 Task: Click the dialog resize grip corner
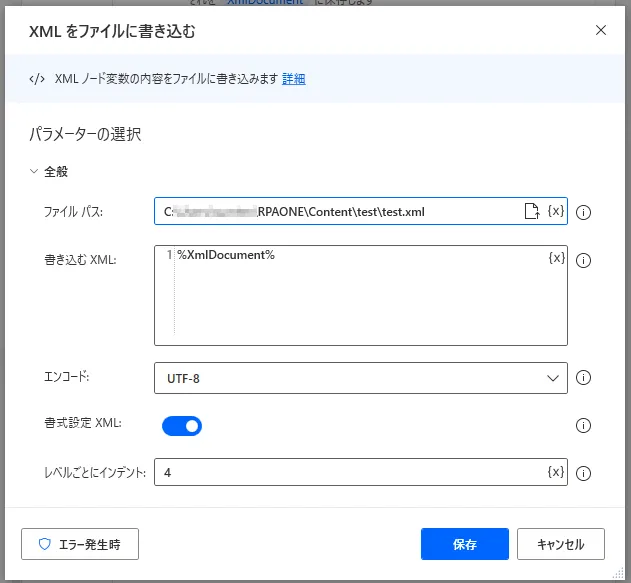tap(619, 574)
